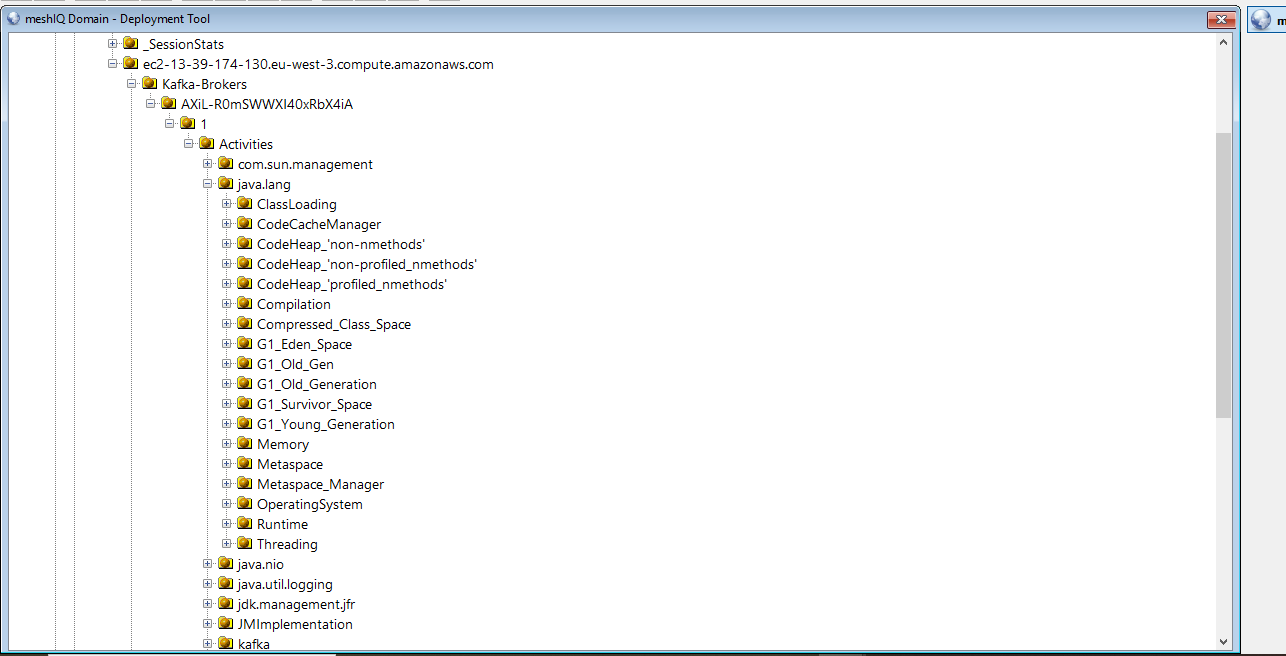Click the jdk.management.jfr folder icon
Image resolution: width=1286 pixels, height=656 pixels.
pyautogui.click(x=226, y=604)
